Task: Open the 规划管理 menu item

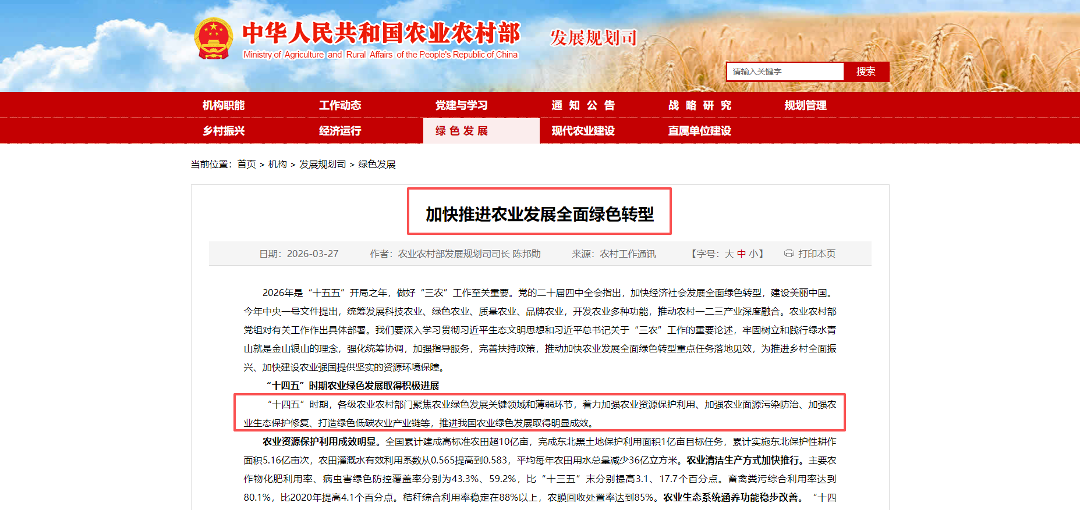Action: 805,105
